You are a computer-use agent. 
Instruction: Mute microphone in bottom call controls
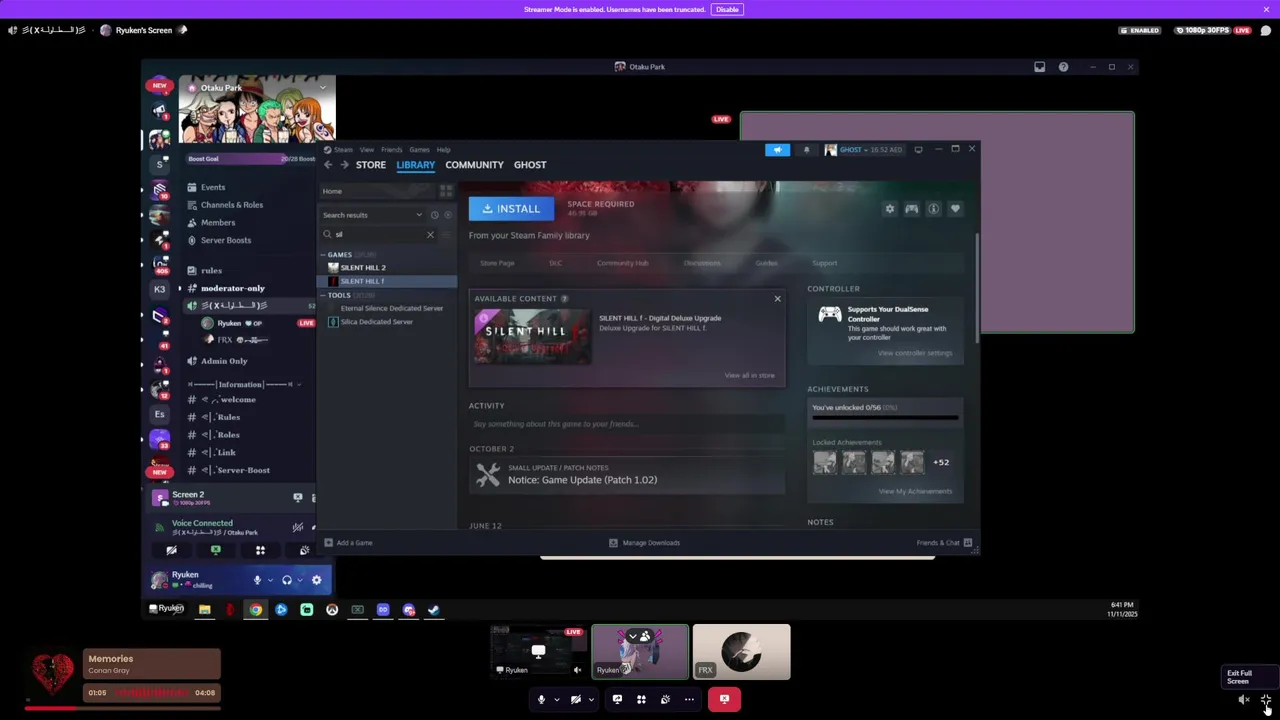tap(541, 699)
